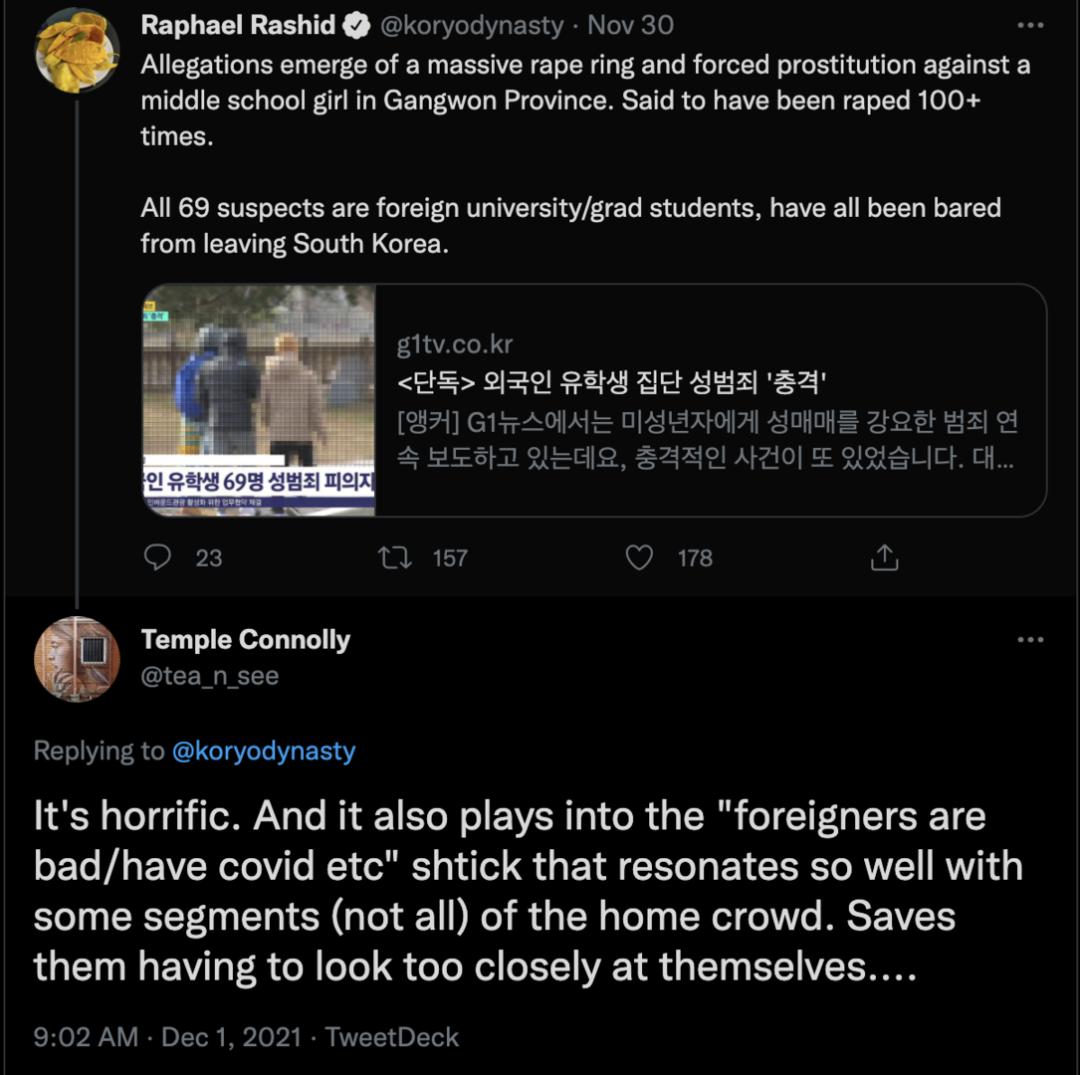Like the tweet with the heart icon
Screen dimensions: 1080x1075
[x=639, y=557]
